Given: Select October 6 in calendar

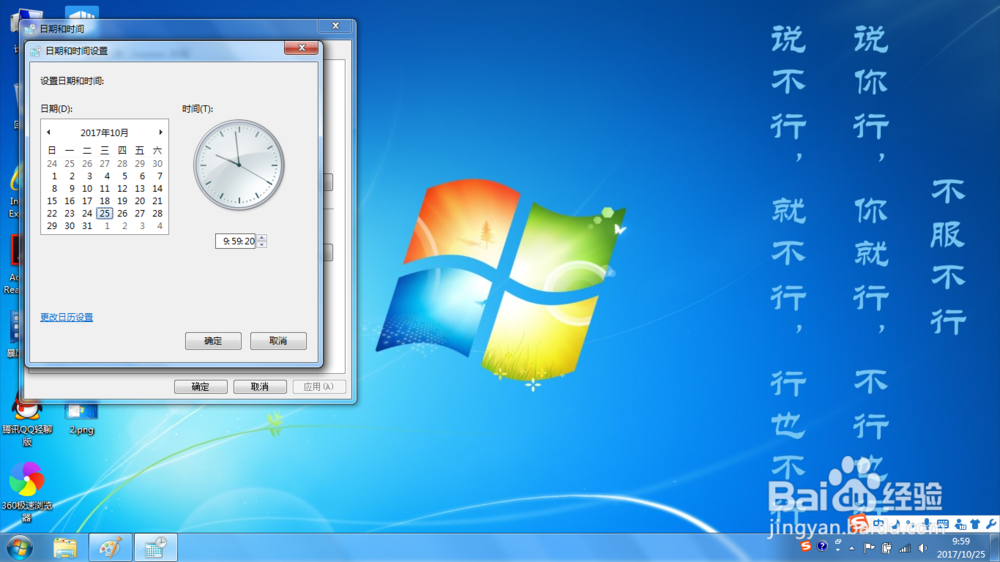Looking at the screenshot, I should point(140,176).
